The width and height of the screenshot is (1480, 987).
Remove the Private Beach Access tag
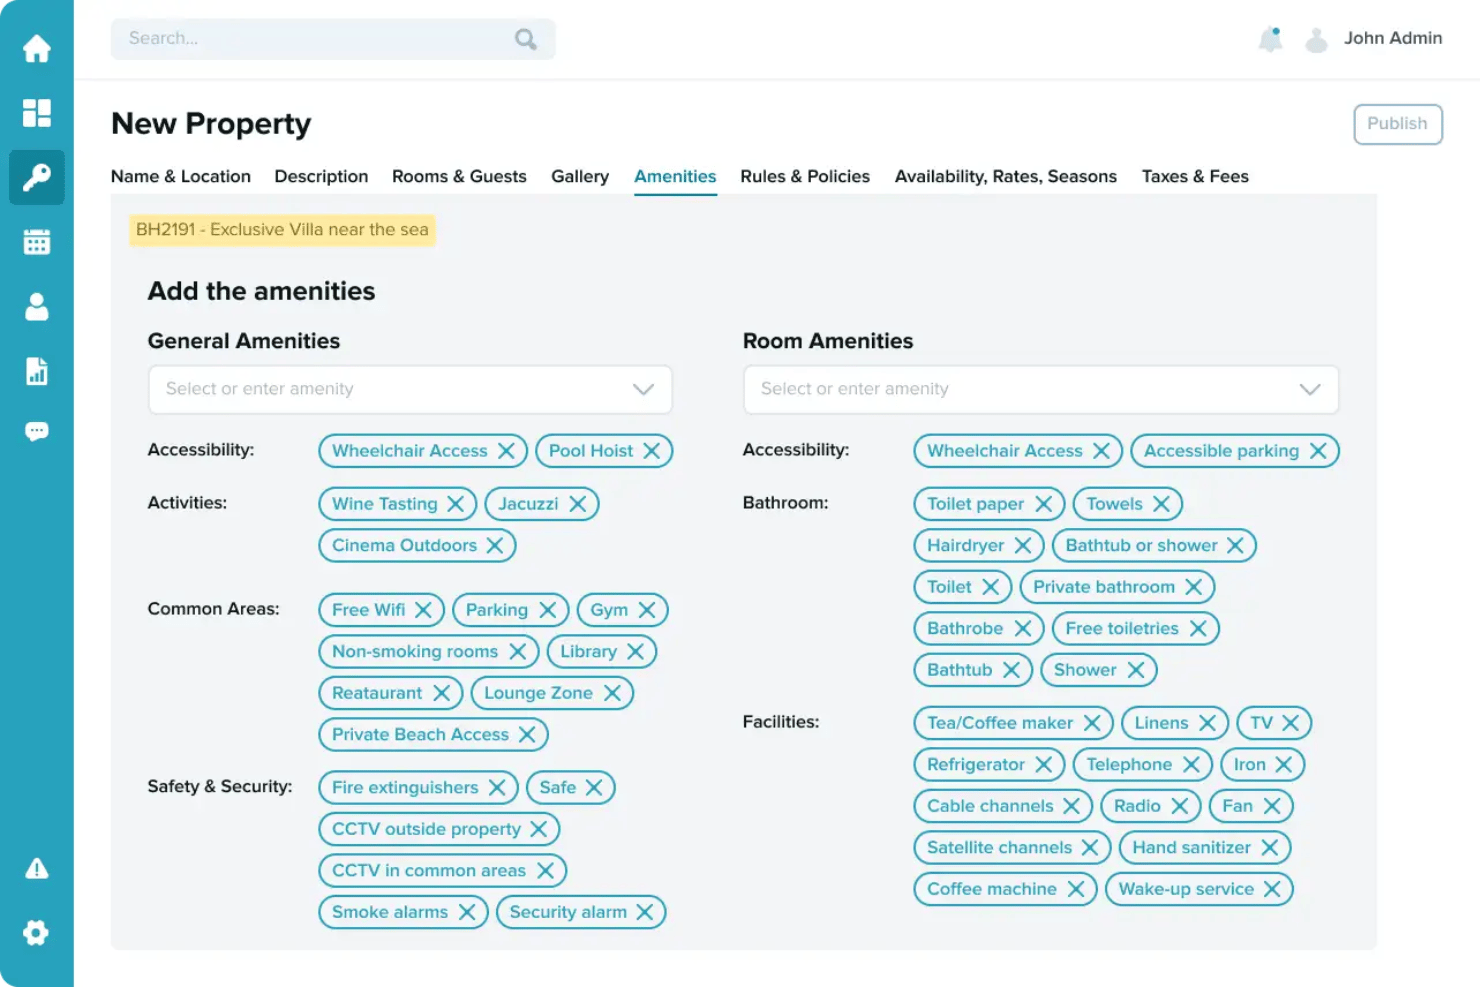[x=527, y=735]
